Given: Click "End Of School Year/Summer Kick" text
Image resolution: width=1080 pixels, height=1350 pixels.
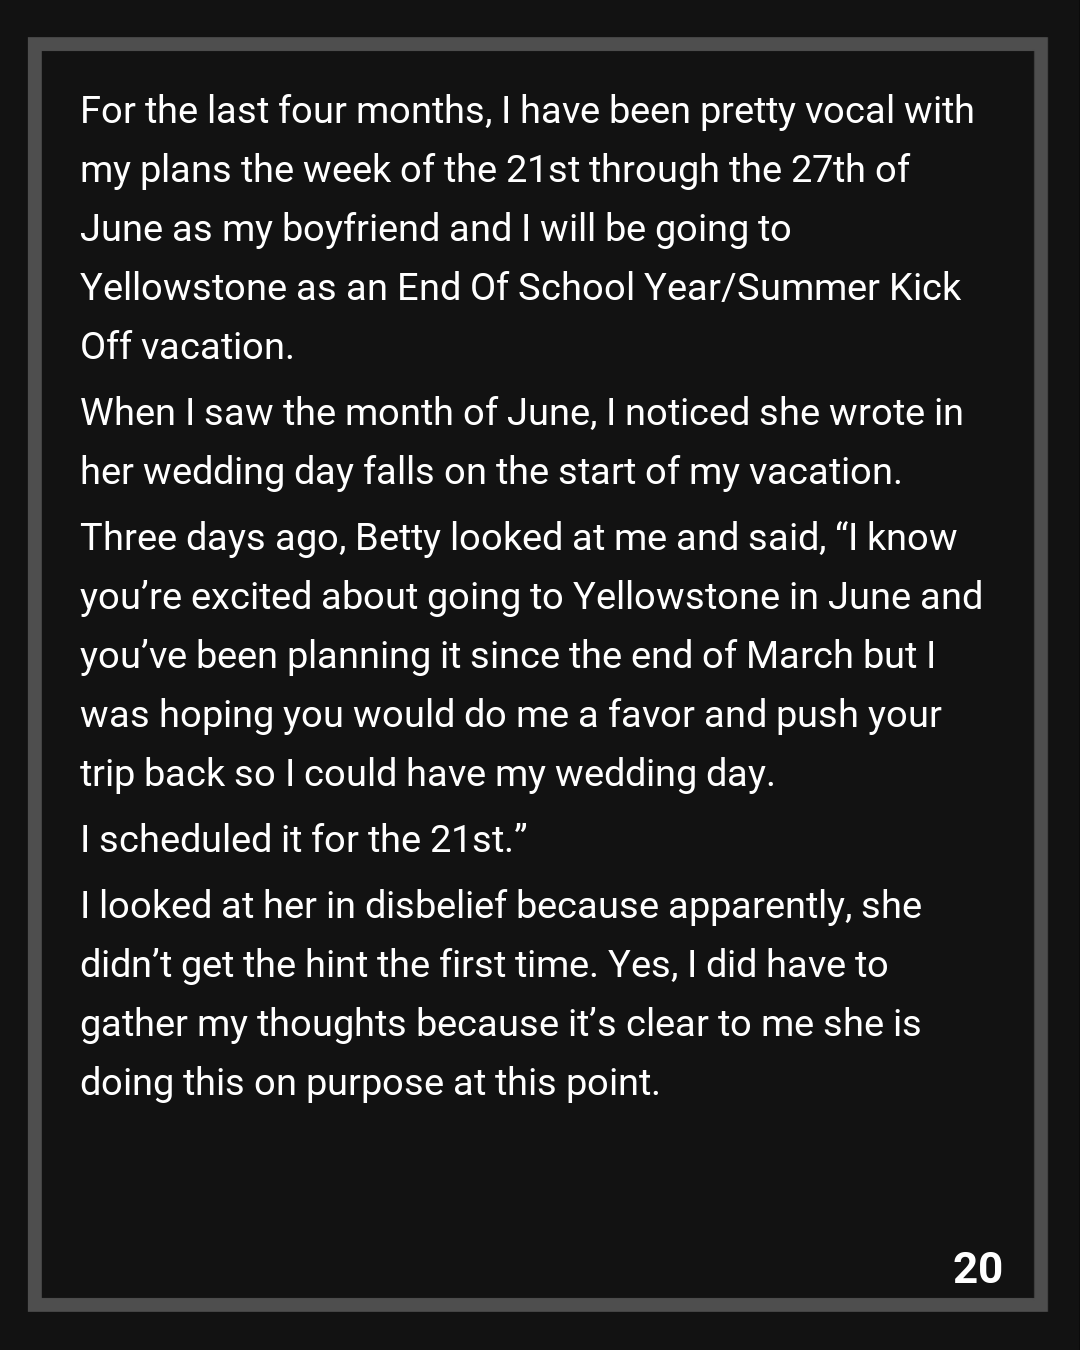Looking at the screenshot, I should 678,288.
